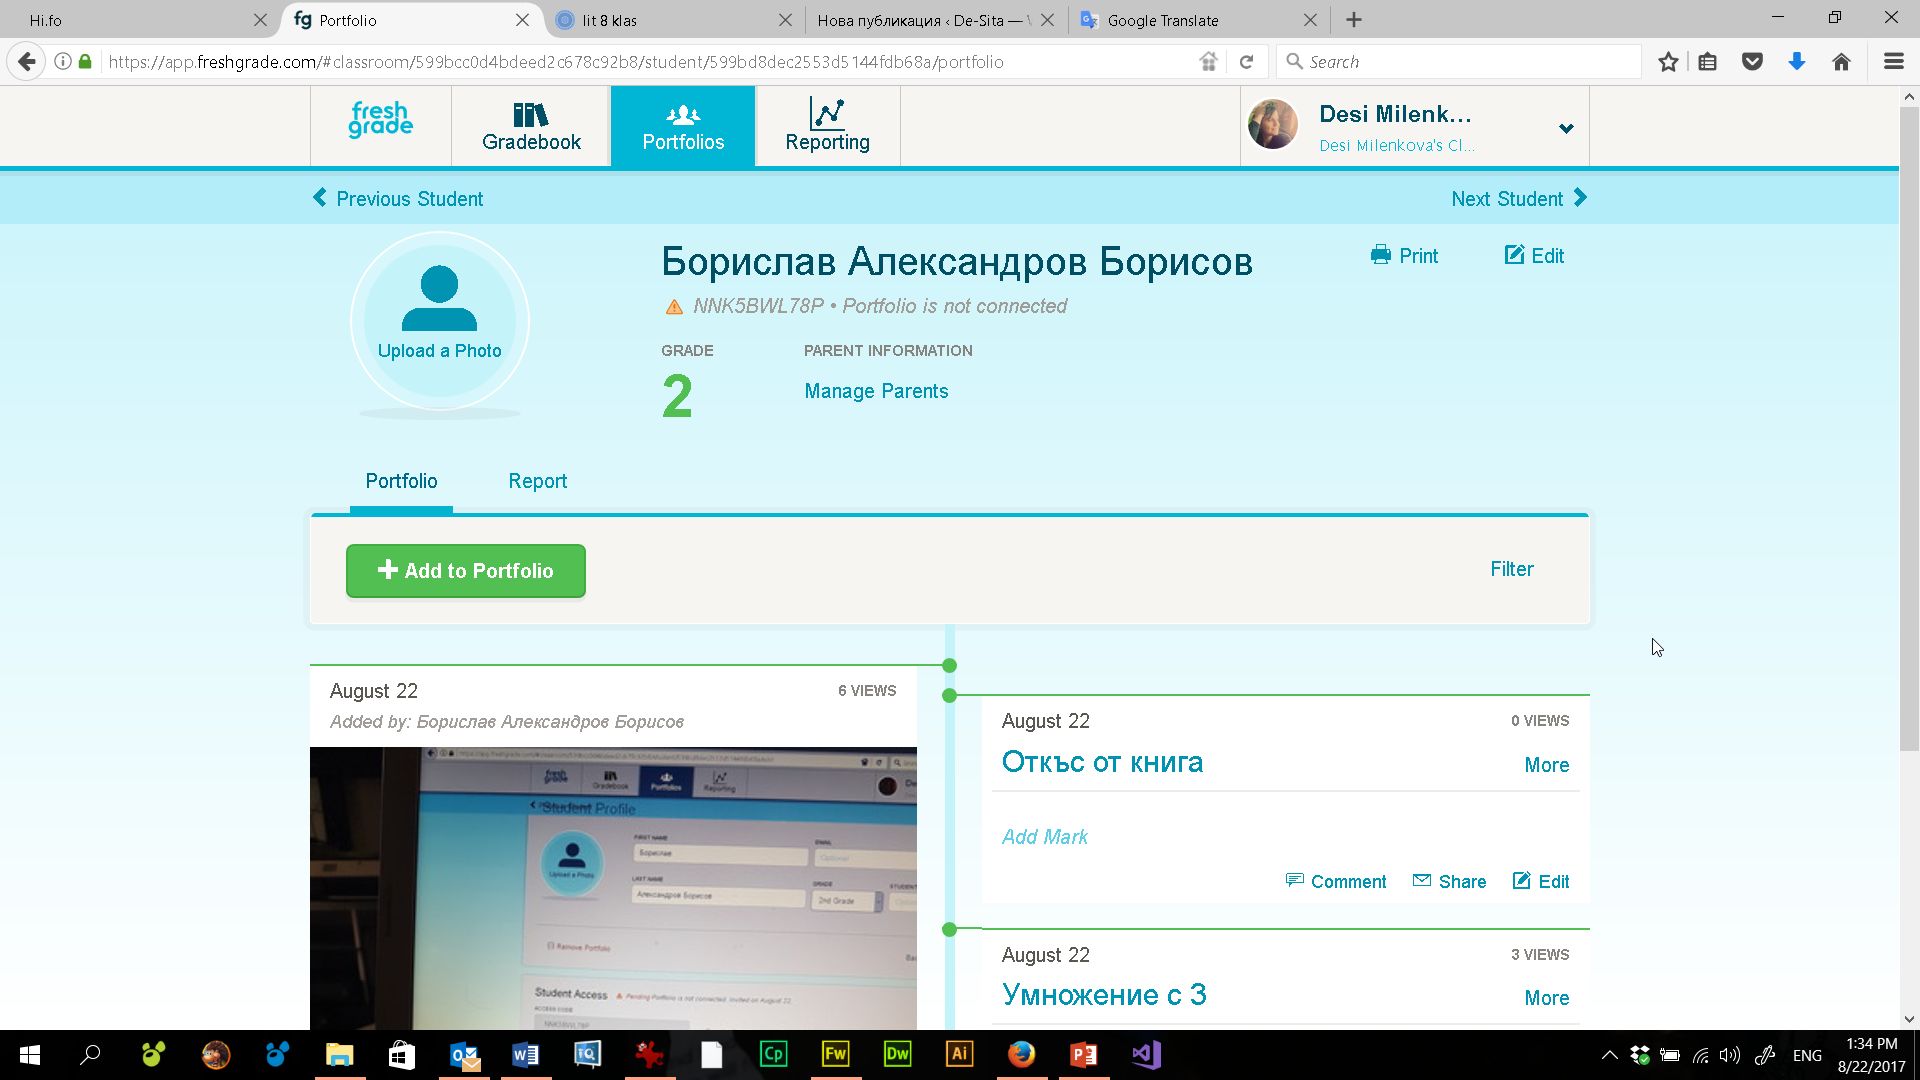Click the page vertical scrollbar
This screenshot has width=1920, height=1080.
point(1909,430)
